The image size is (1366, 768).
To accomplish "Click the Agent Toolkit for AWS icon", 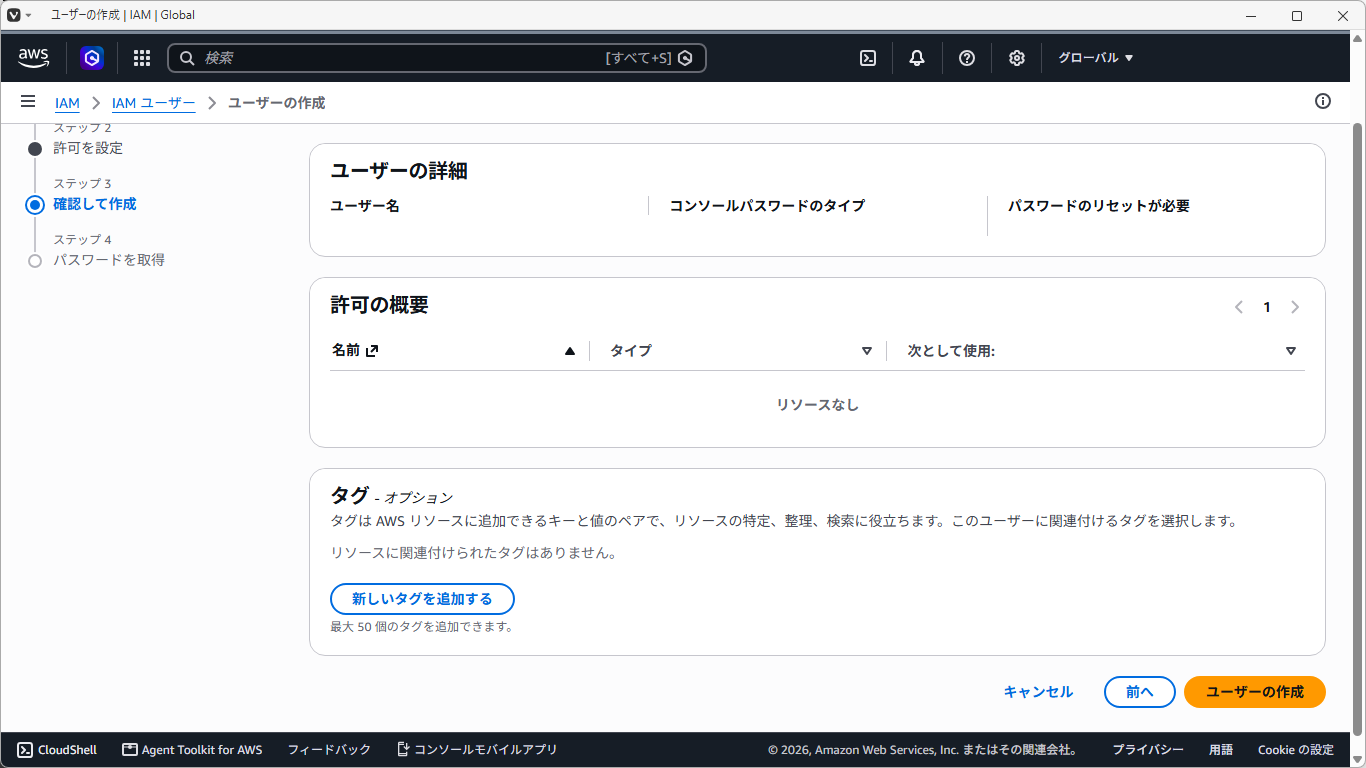I will (130, 750).
